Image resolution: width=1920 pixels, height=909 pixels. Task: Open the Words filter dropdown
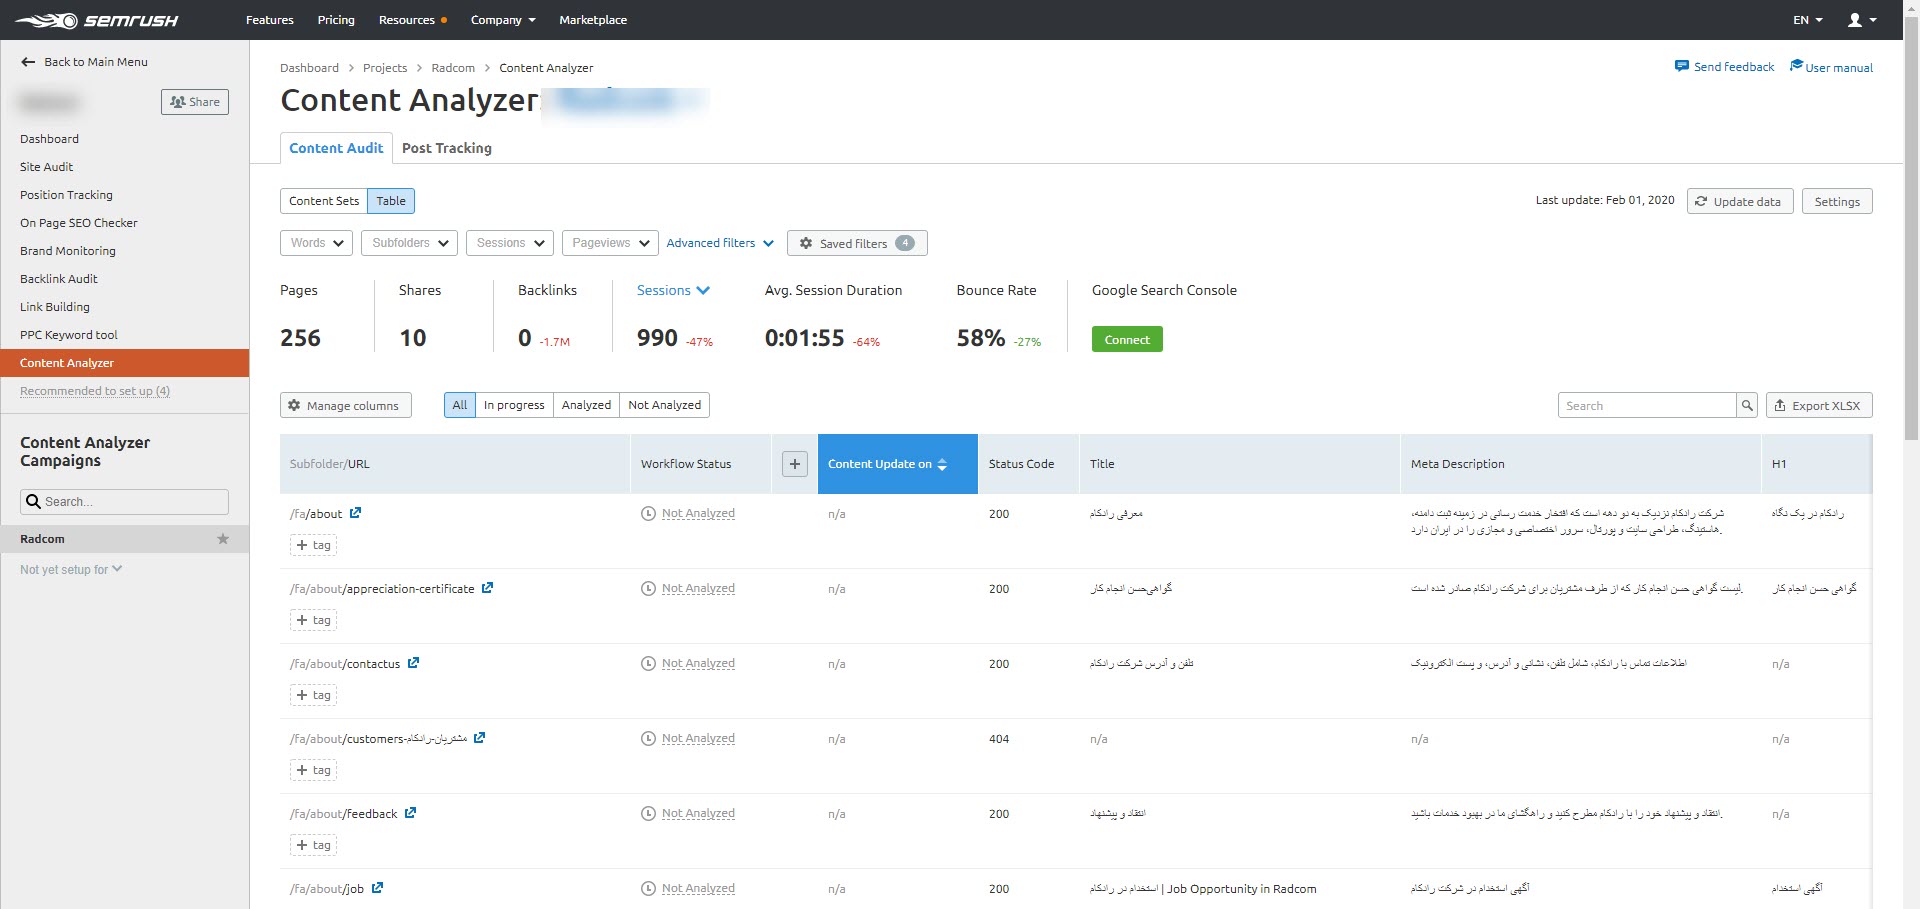point(315,243)
